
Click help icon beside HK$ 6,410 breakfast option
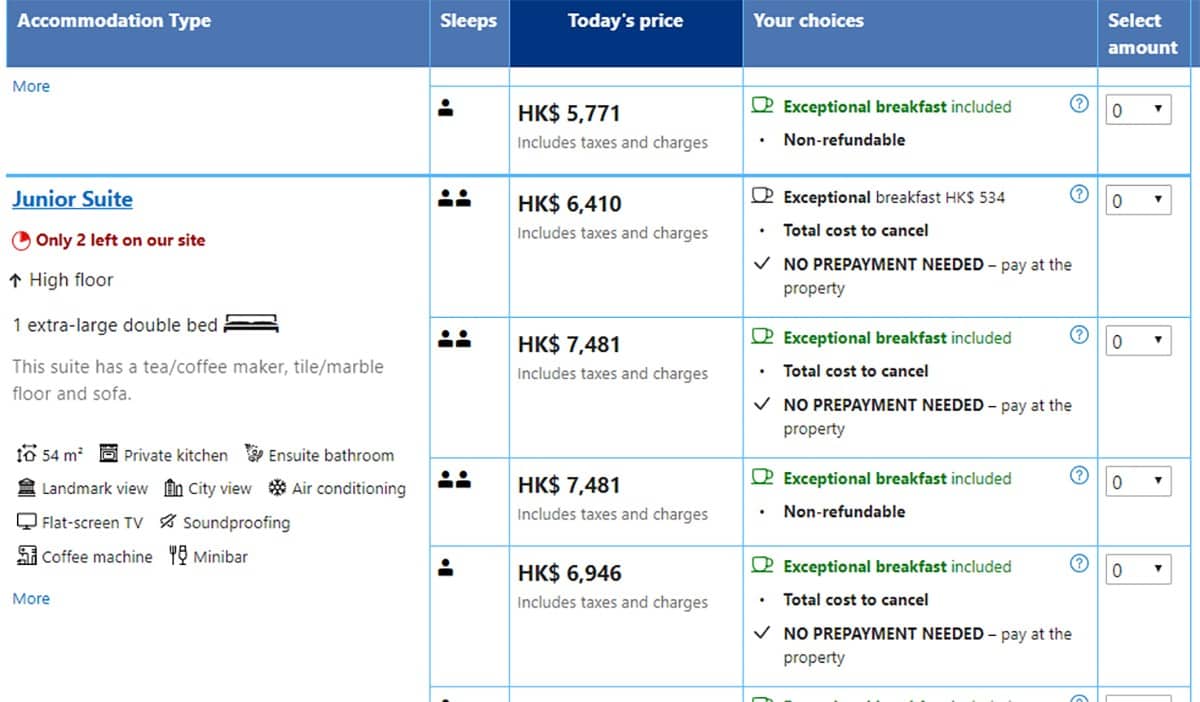[1078, 194]
